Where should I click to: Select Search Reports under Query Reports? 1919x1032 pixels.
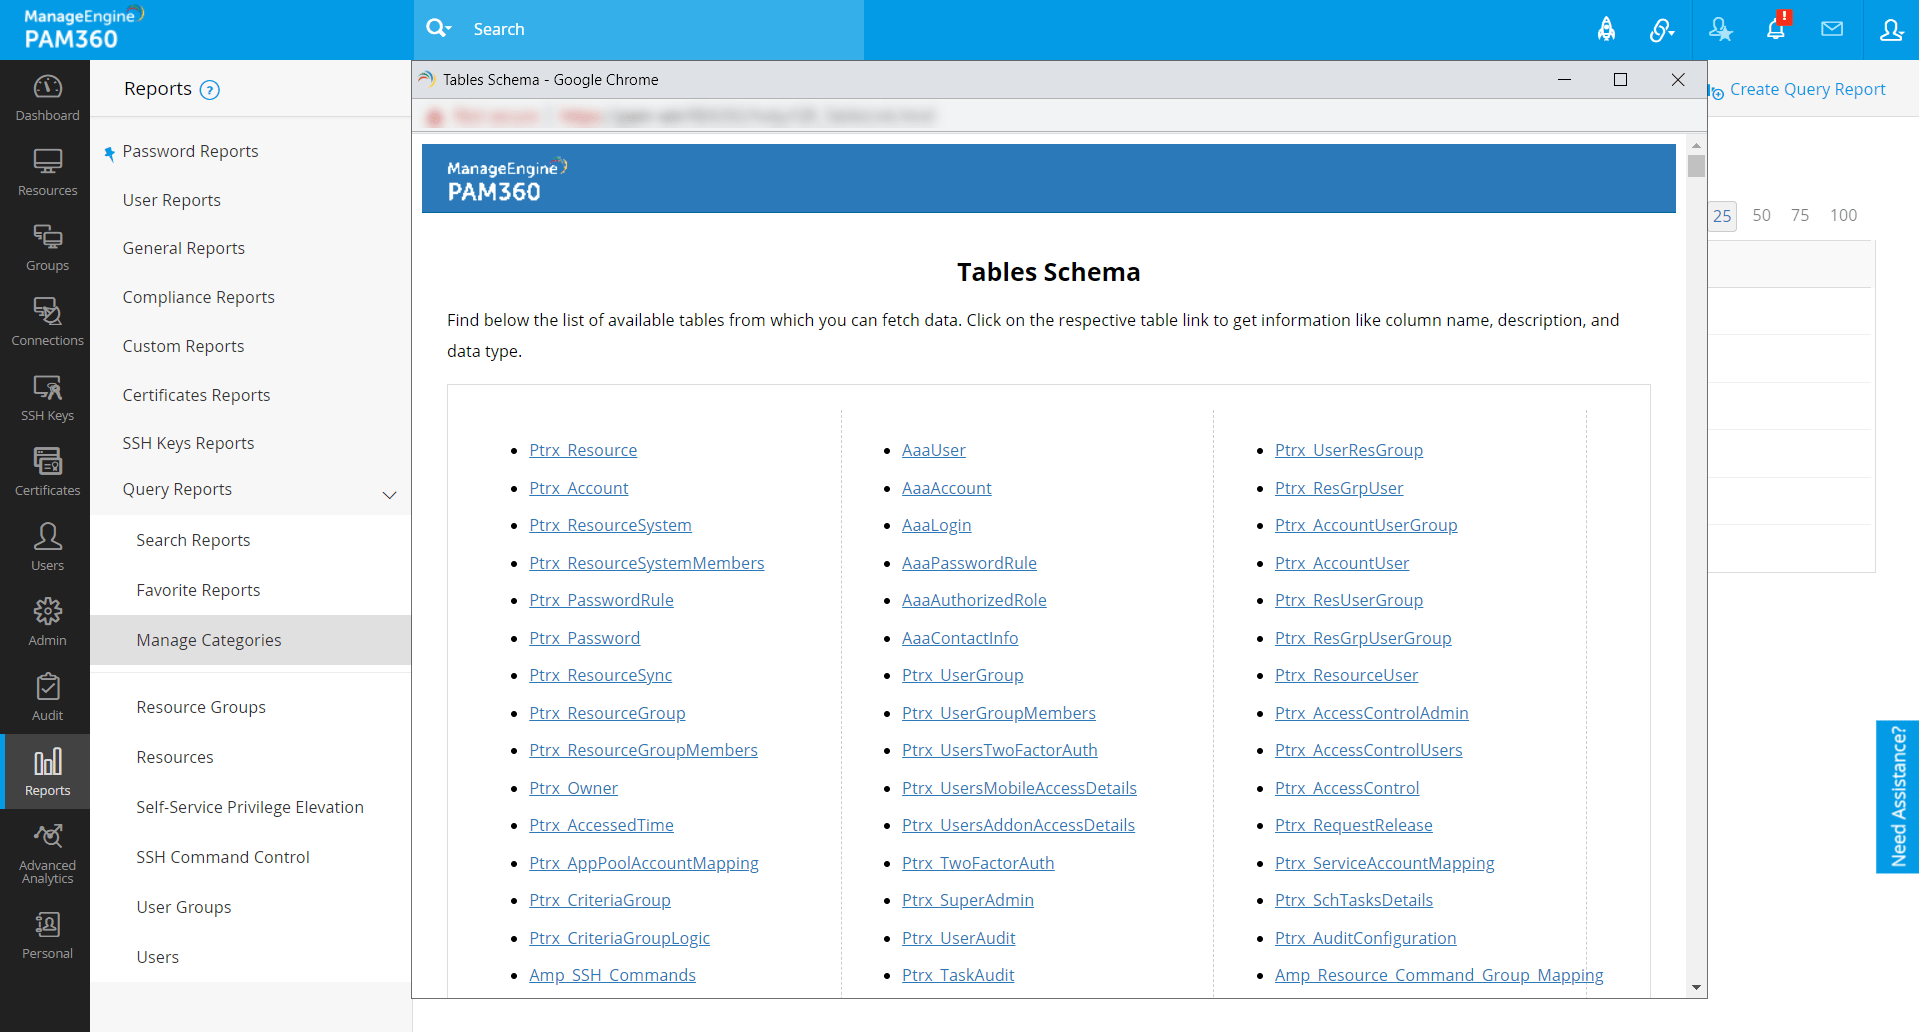(x=193, y=540)
